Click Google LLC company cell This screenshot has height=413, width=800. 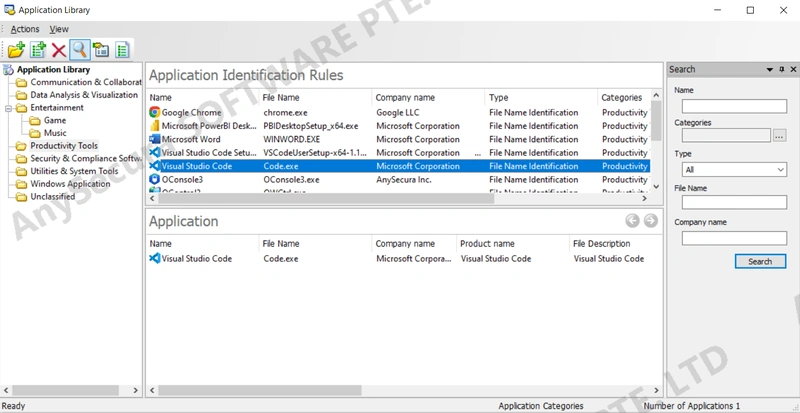tap(397, 112)
